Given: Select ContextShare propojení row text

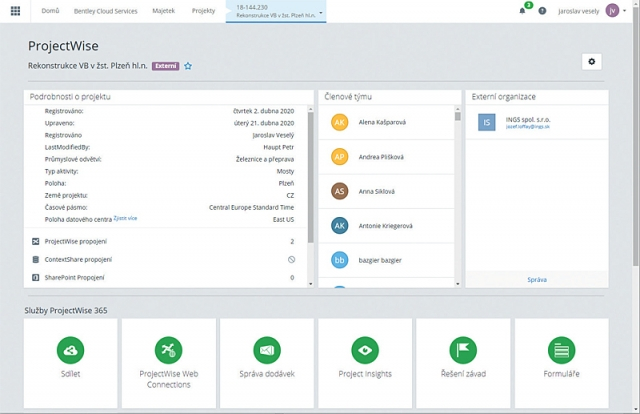Looking at the screenshot, I should [78, 259].
